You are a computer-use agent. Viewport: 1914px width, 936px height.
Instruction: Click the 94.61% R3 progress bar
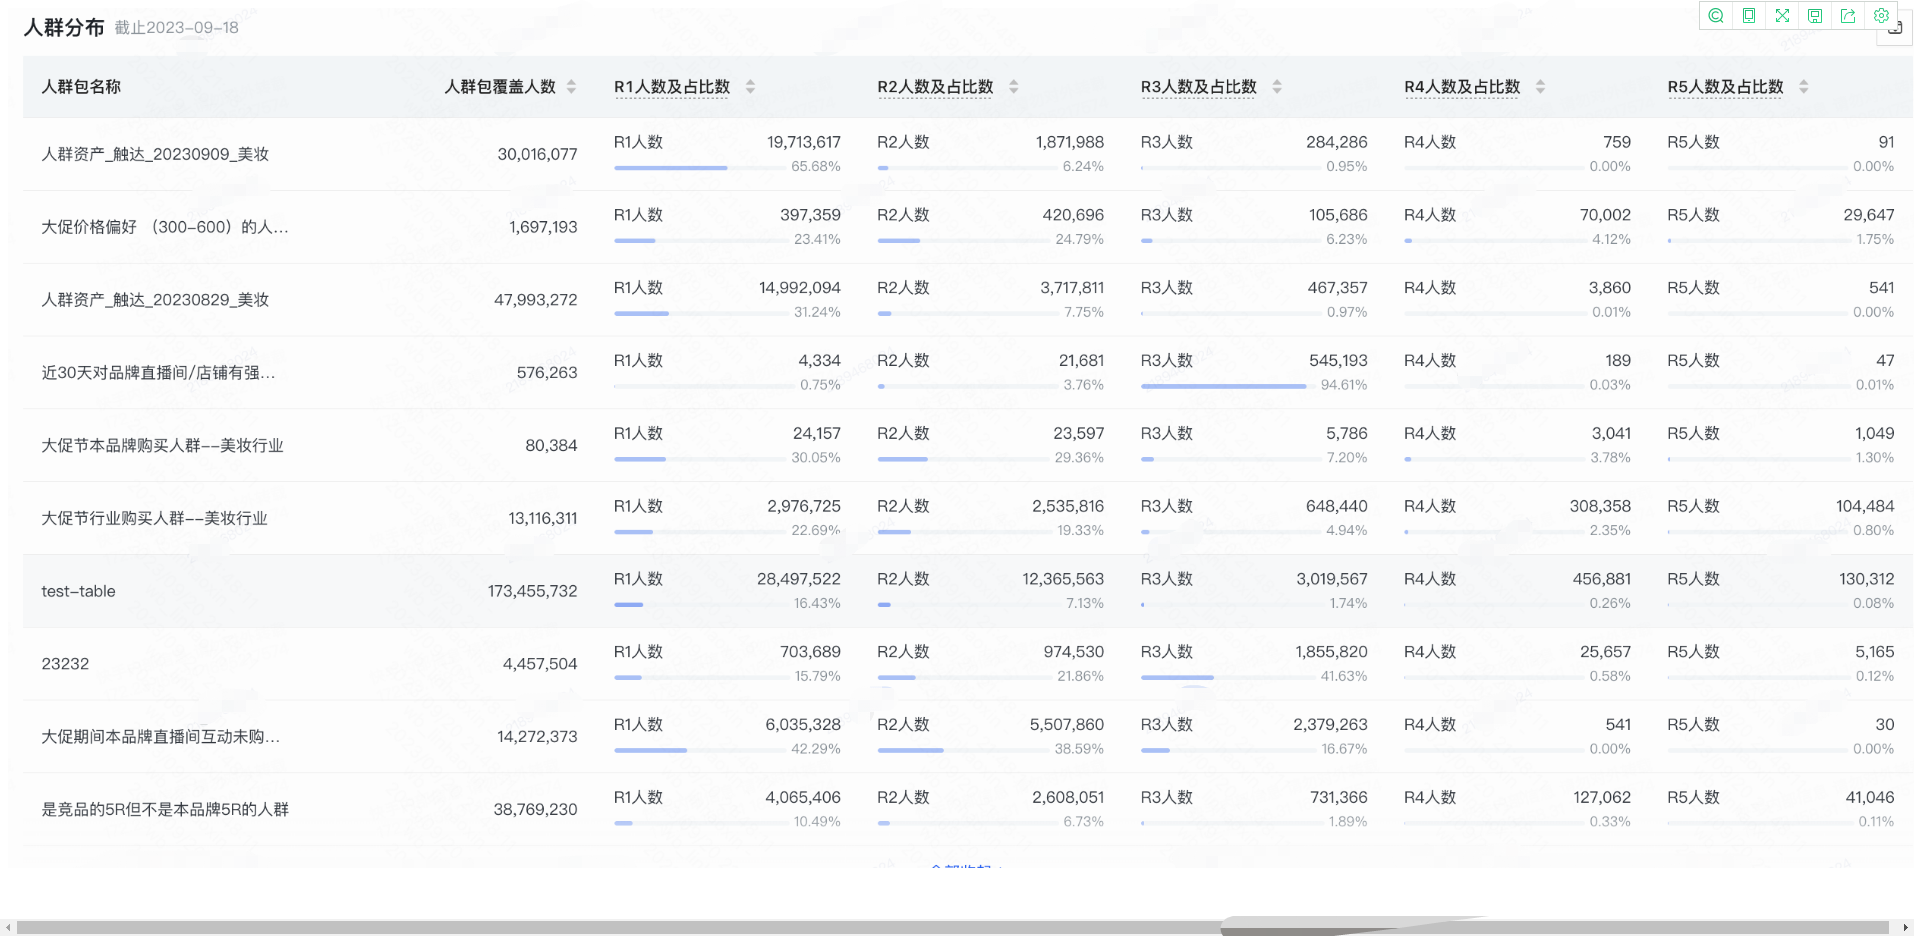1223,386
